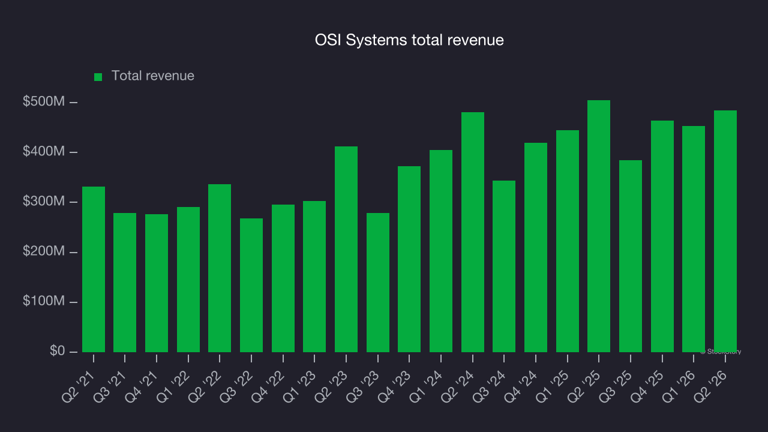Screen dimensions: 768x432
Task: Select the Q2 '22 revenue bar
Action: (219, 268)
